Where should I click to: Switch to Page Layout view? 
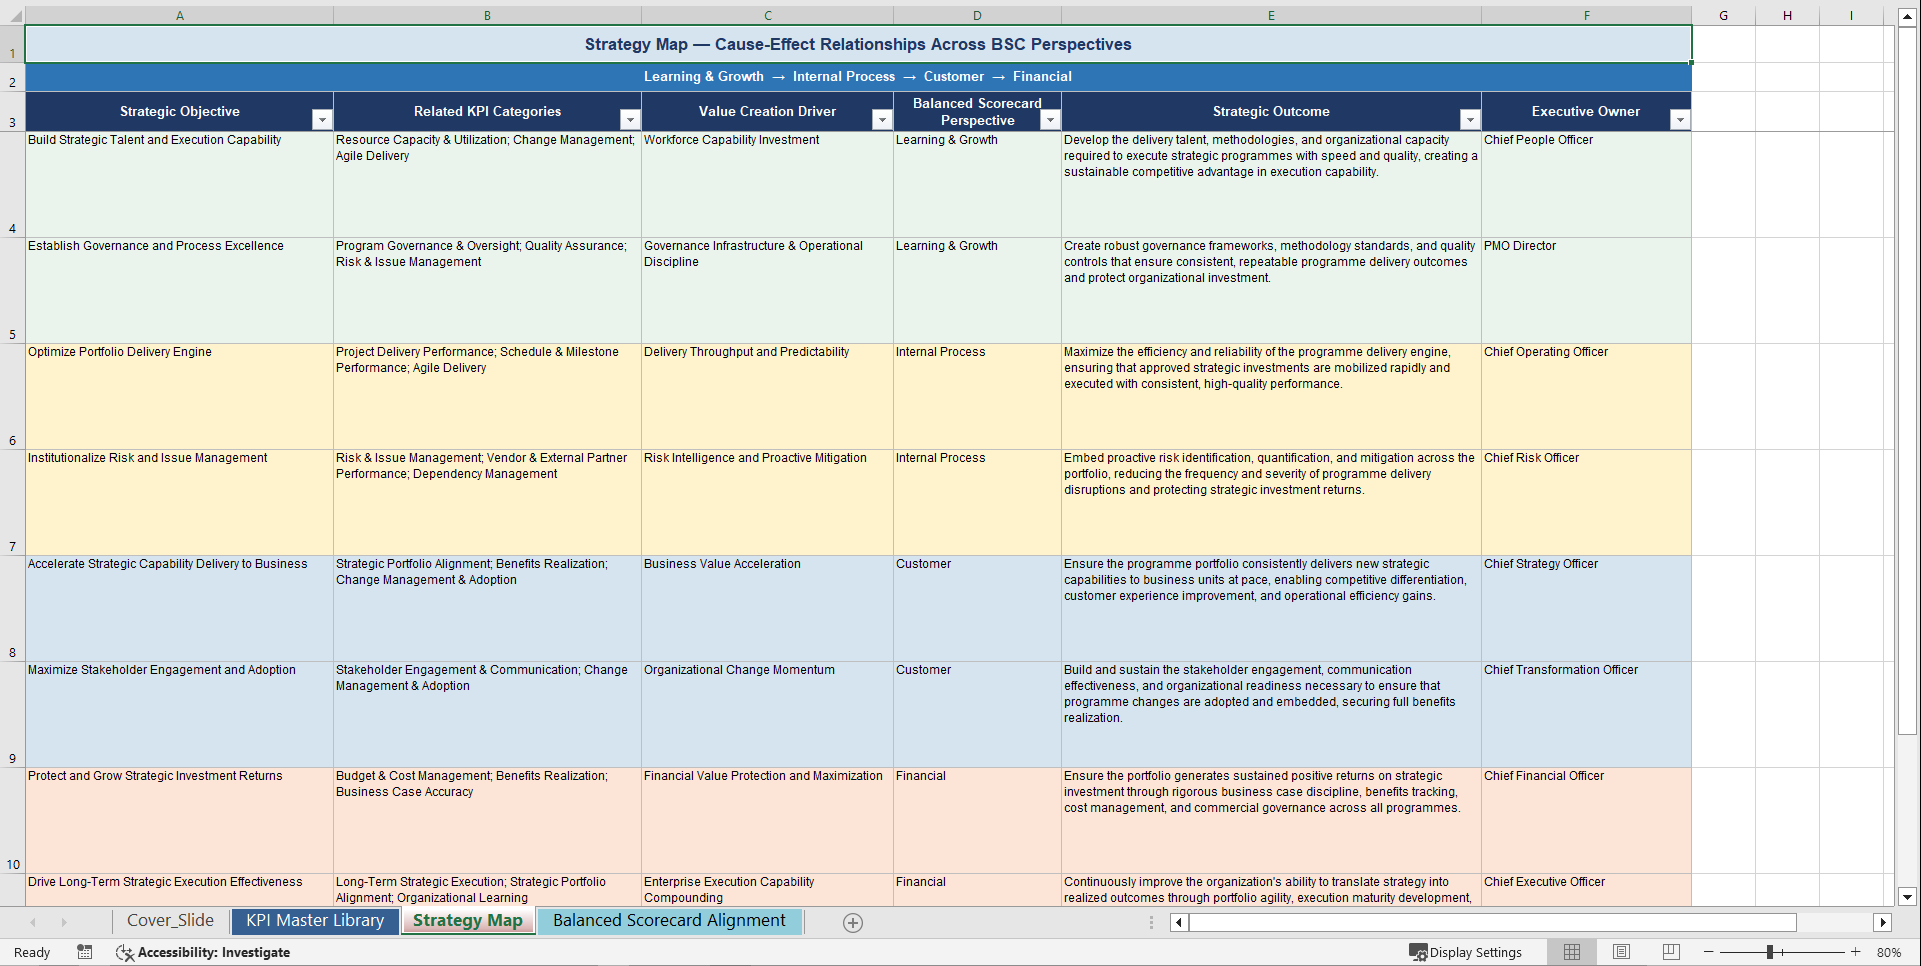[x=1621, y=952]
